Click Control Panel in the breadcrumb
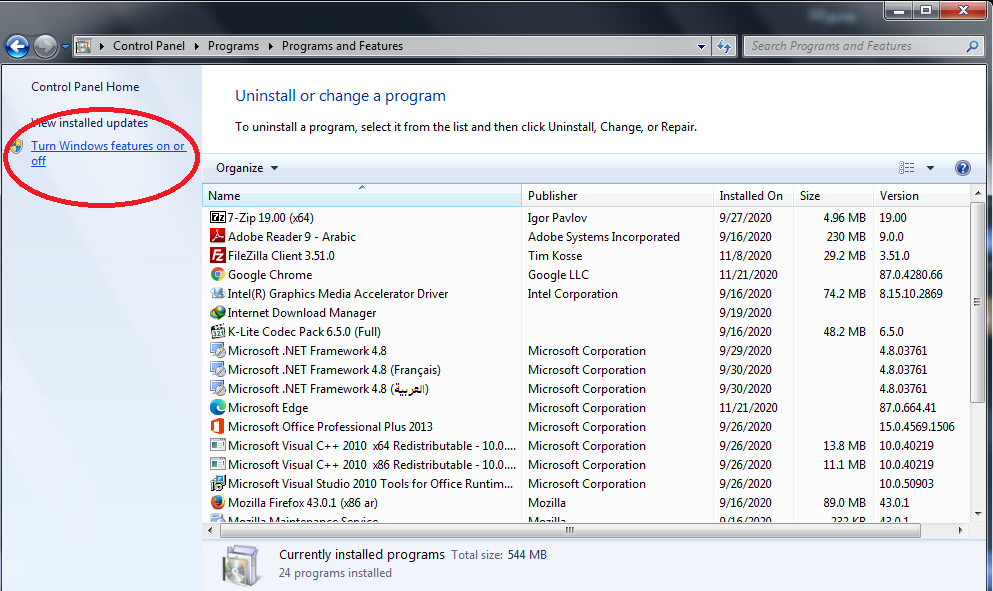Screen dimensions: 993x591 click(149, 46)
